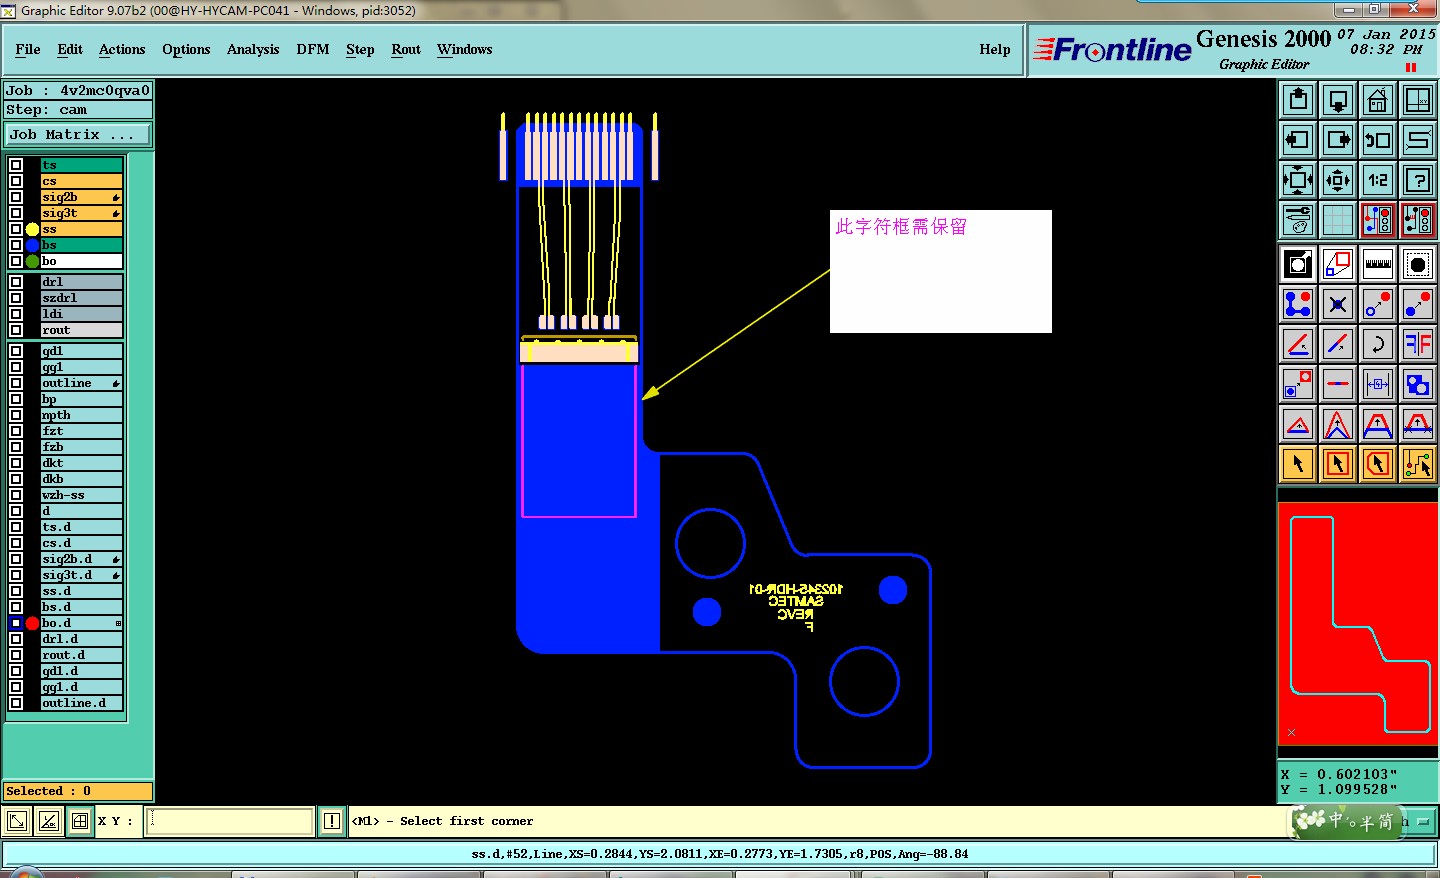This screenshot has width=1440, height=878.
Task: Click the grid display icon
Action: point(1338,220)
